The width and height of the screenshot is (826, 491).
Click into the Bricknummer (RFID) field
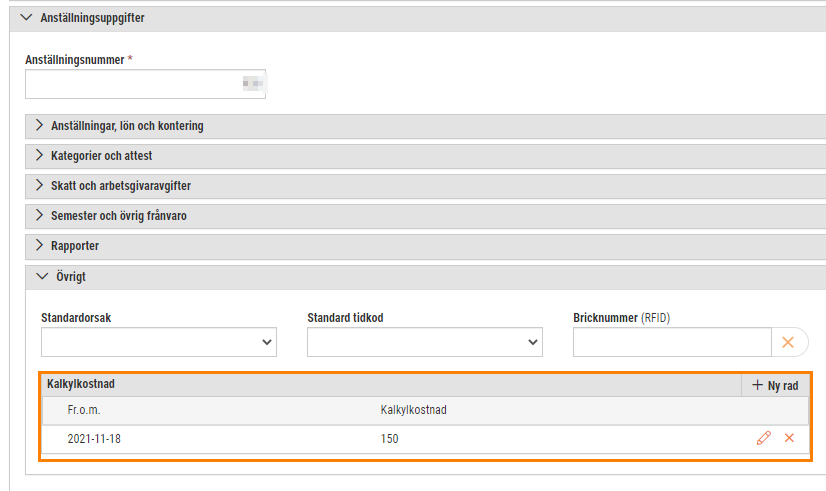click(672, 342)
